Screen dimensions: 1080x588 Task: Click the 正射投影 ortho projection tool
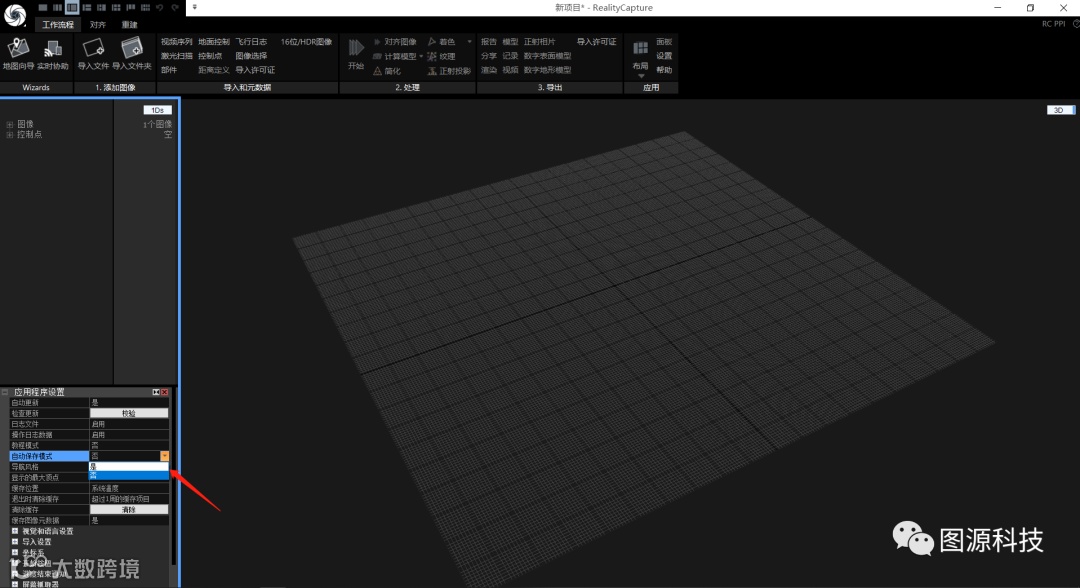[x=449, y=71]
